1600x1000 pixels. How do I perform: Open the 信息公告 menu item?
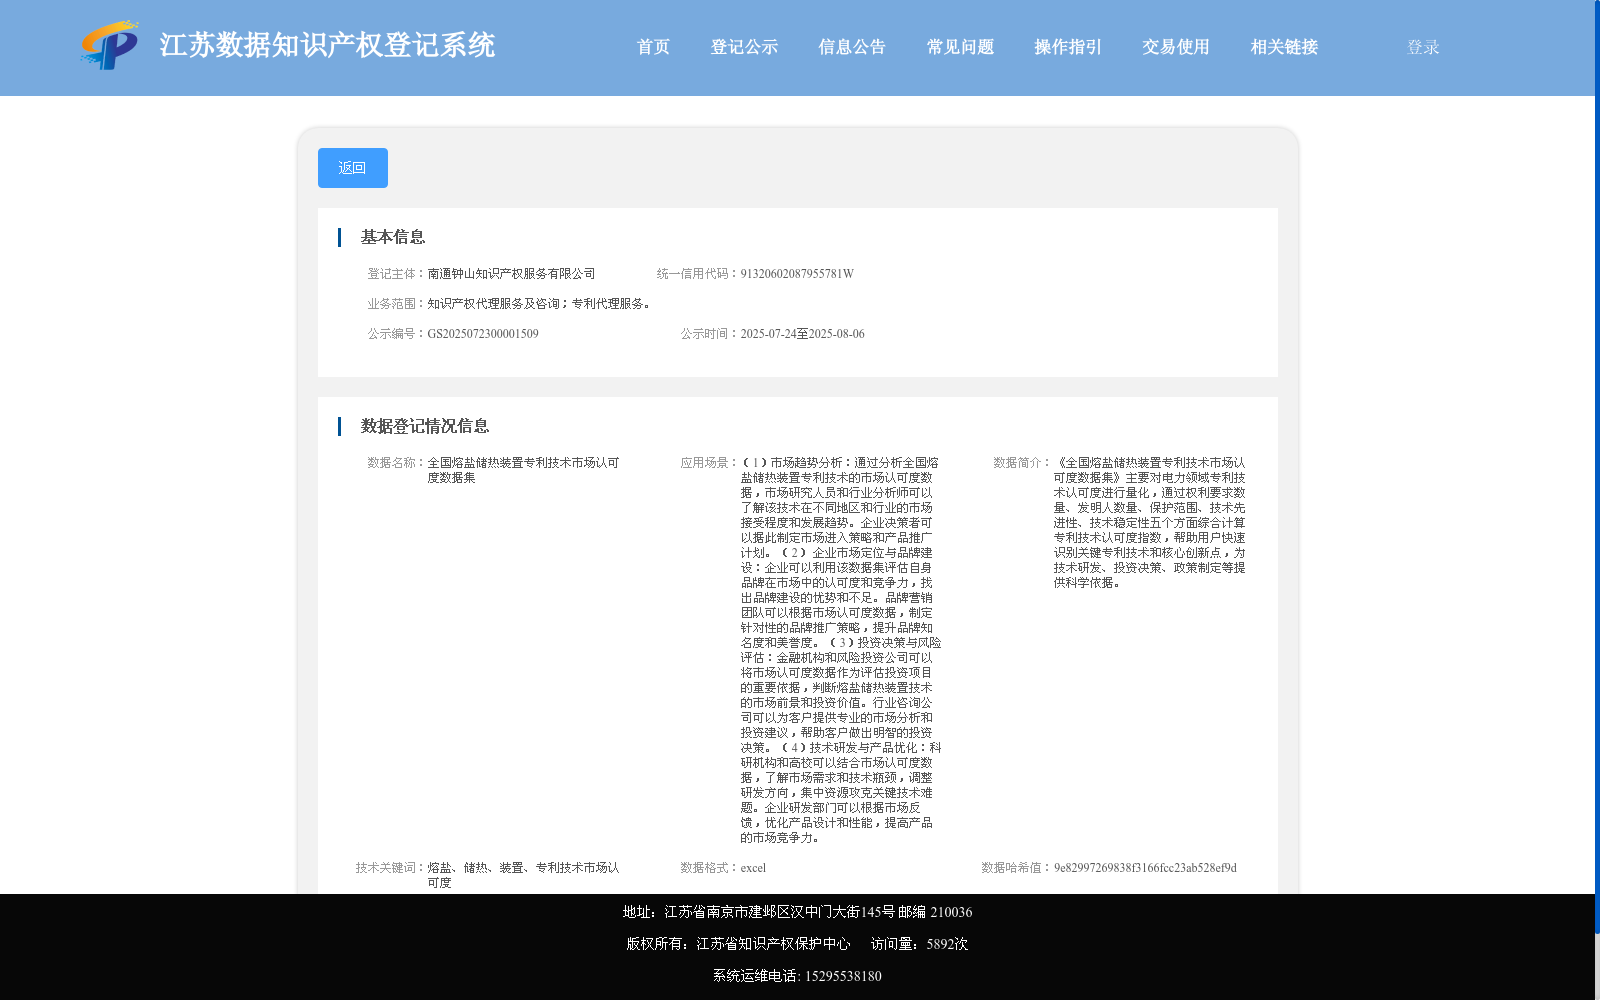[852, 47]
